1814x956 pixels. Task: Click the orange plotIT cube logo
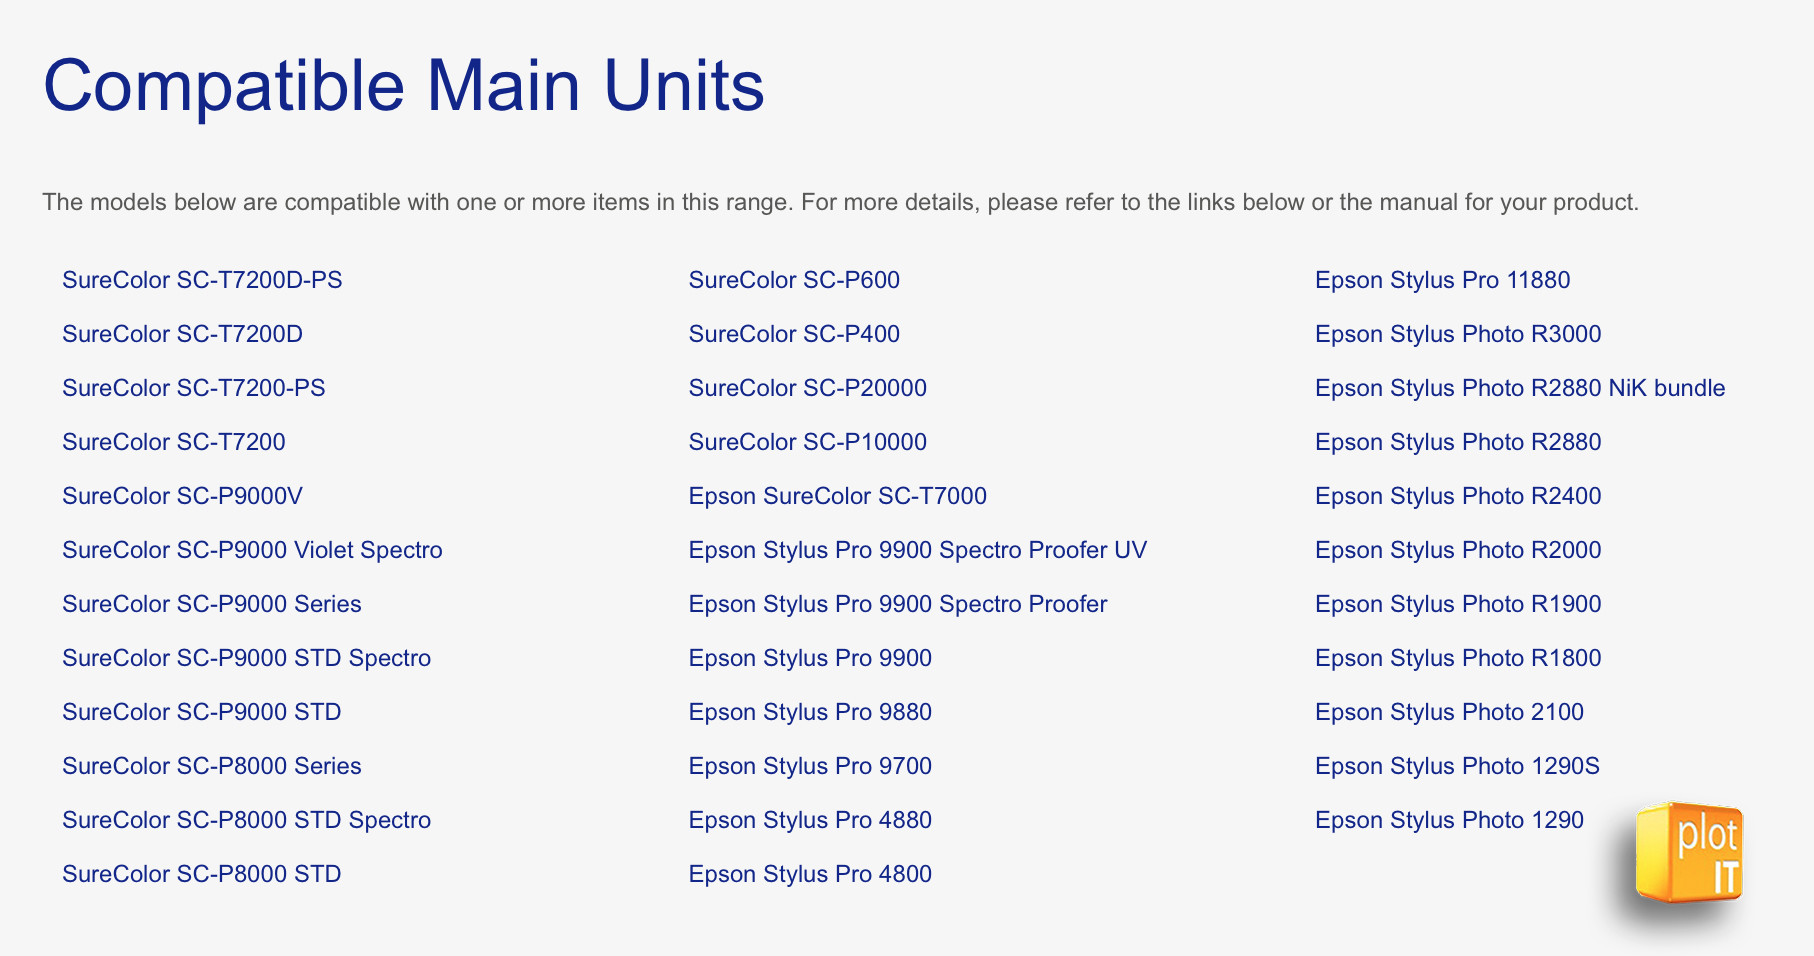[x=1689, y=853]
